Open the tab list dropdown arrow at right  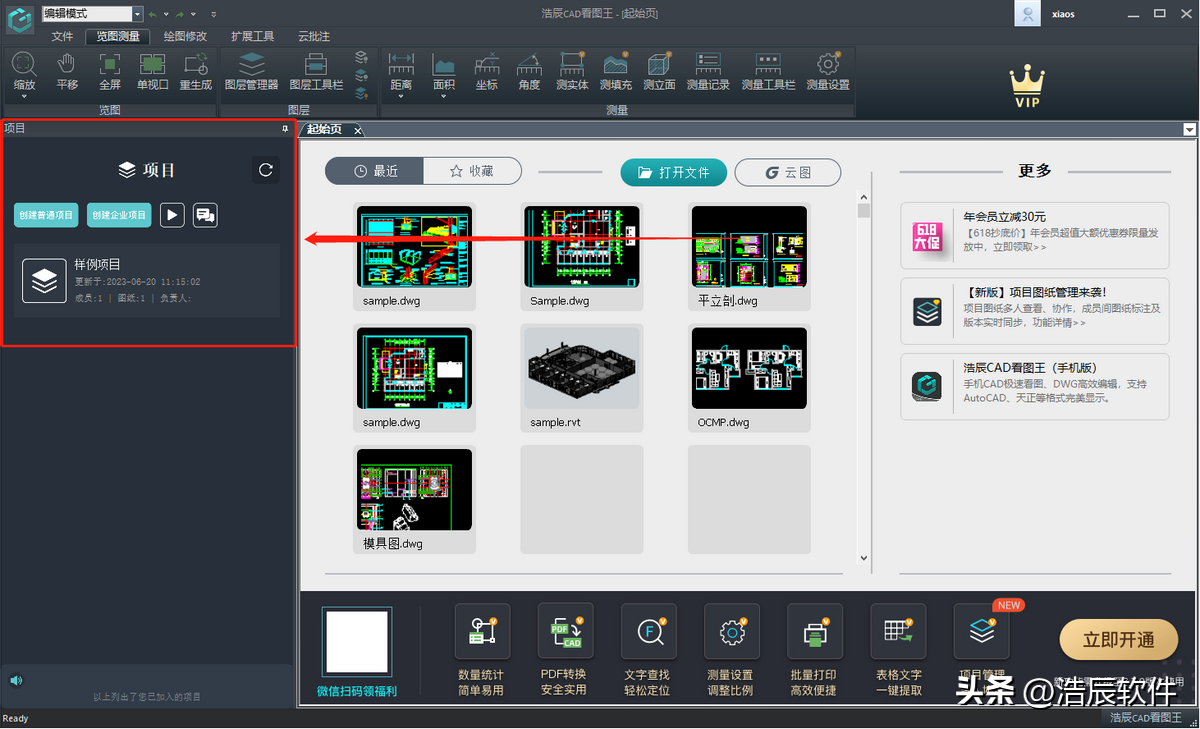pyautogui.click(x=1190, y=130)
